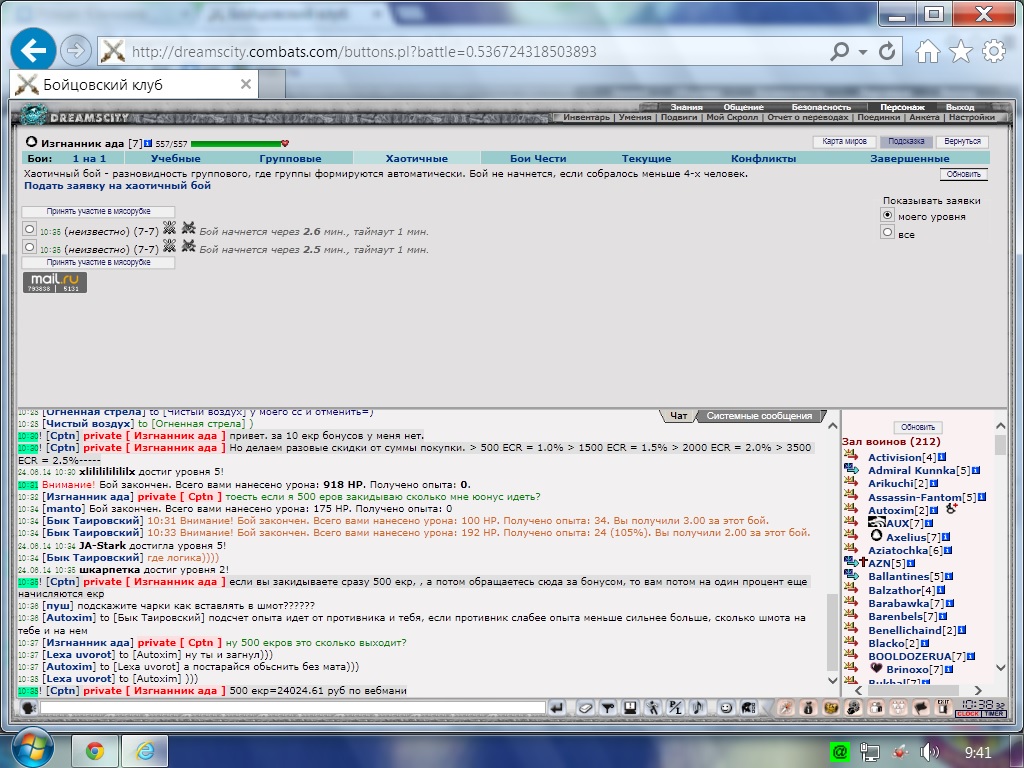1024x768 pixels.
Task: Open info icon next to Aziatochka[6]
Action: (x=948, y=551)
